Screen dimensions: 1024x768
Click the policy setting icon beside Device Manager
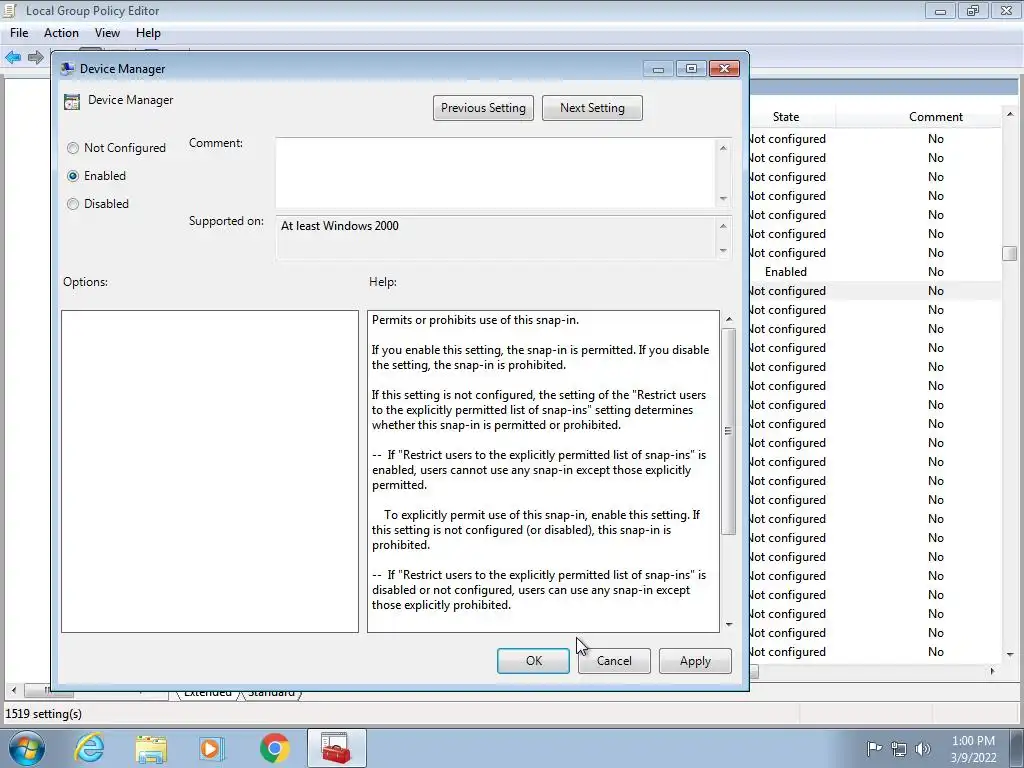(x=72, y=101)
